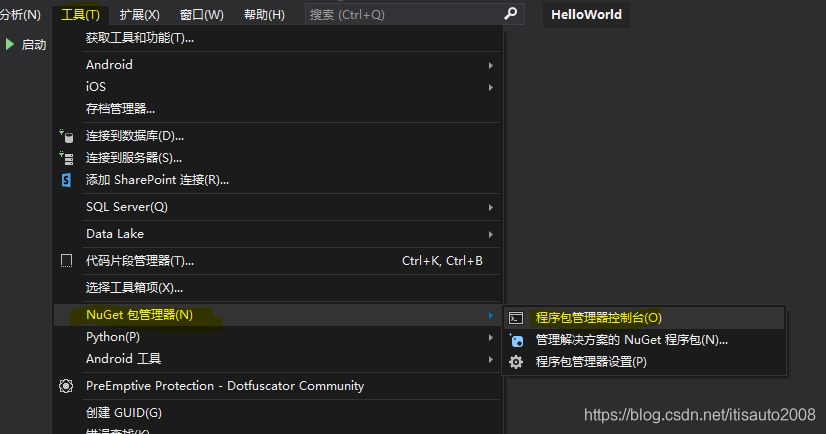Expand the NuGet 包管理器 submenu arrow
This screenshot has width=826, height=434.
[x=490, y=315]
